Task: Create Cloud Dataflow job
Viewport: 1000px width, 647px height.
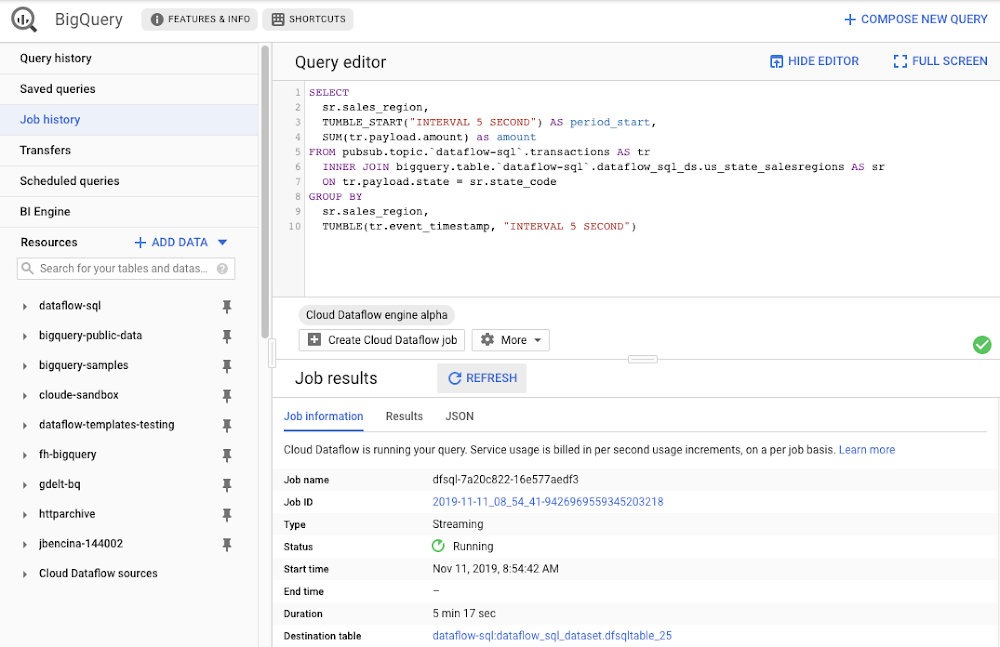Action: (x=382, y=340)
